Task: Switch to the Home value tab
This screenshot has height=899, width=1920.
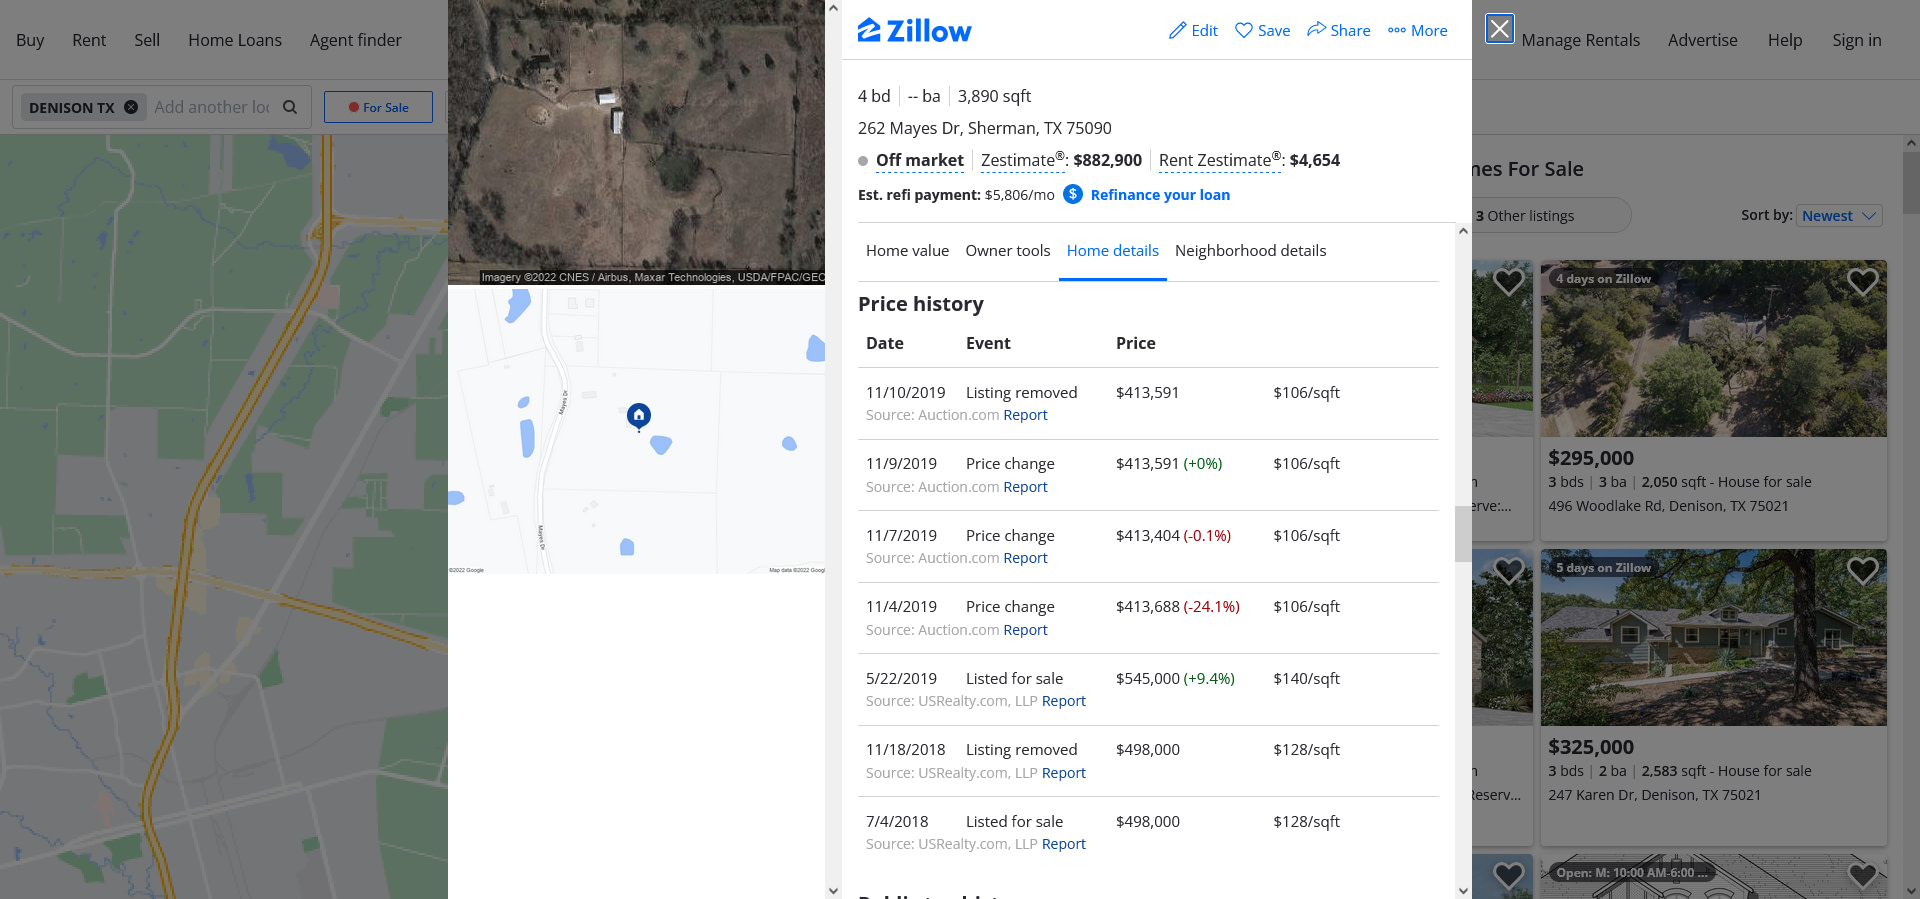Action: (x=907, y=251)
